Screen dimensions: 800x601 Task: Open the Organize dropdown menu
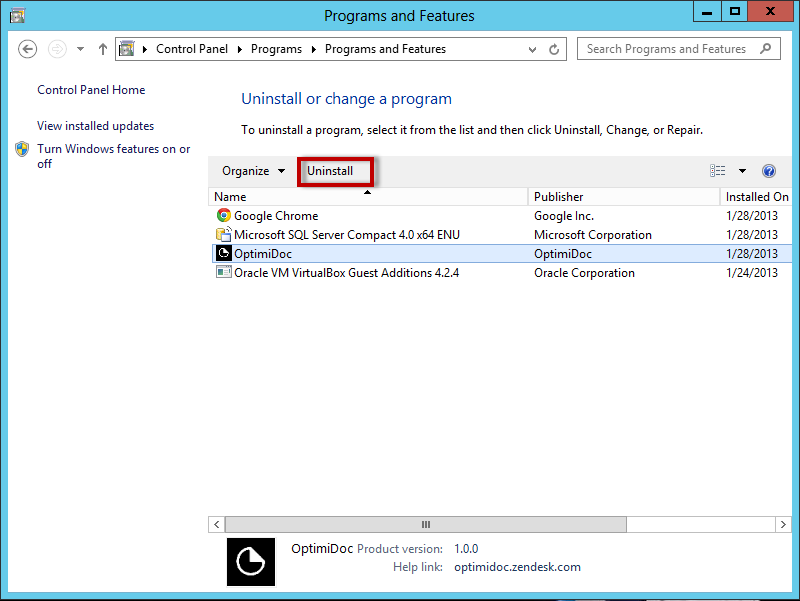point(253,171)
